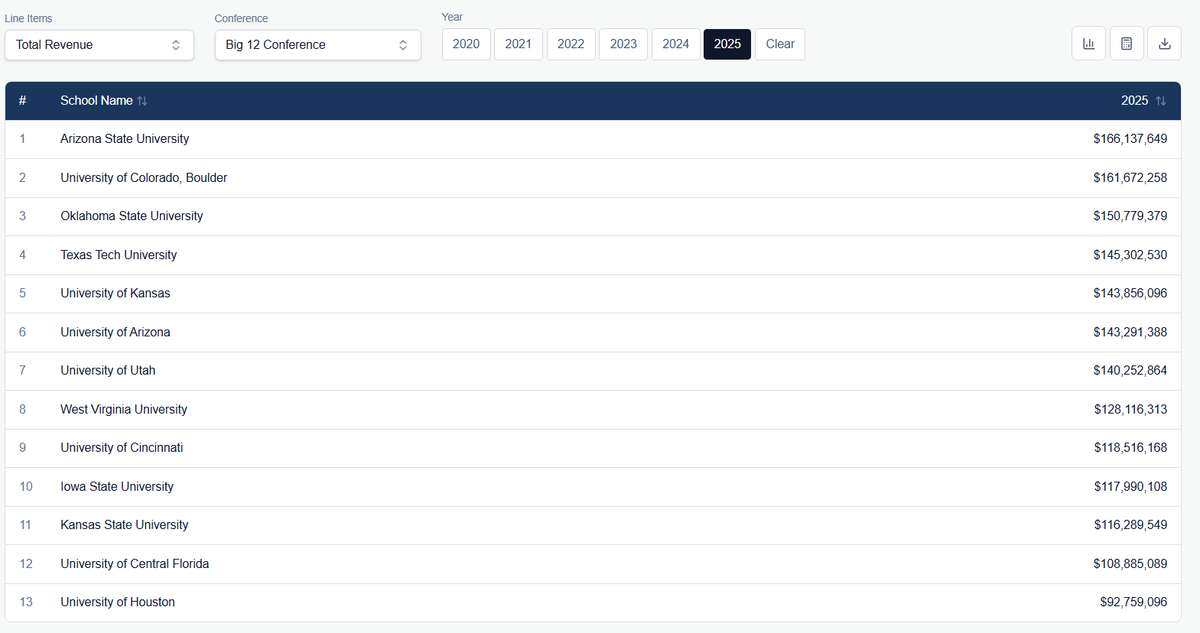Click the $150,779,379 revenue value
Screen dimensions: 1200x633
point(1130,216)
